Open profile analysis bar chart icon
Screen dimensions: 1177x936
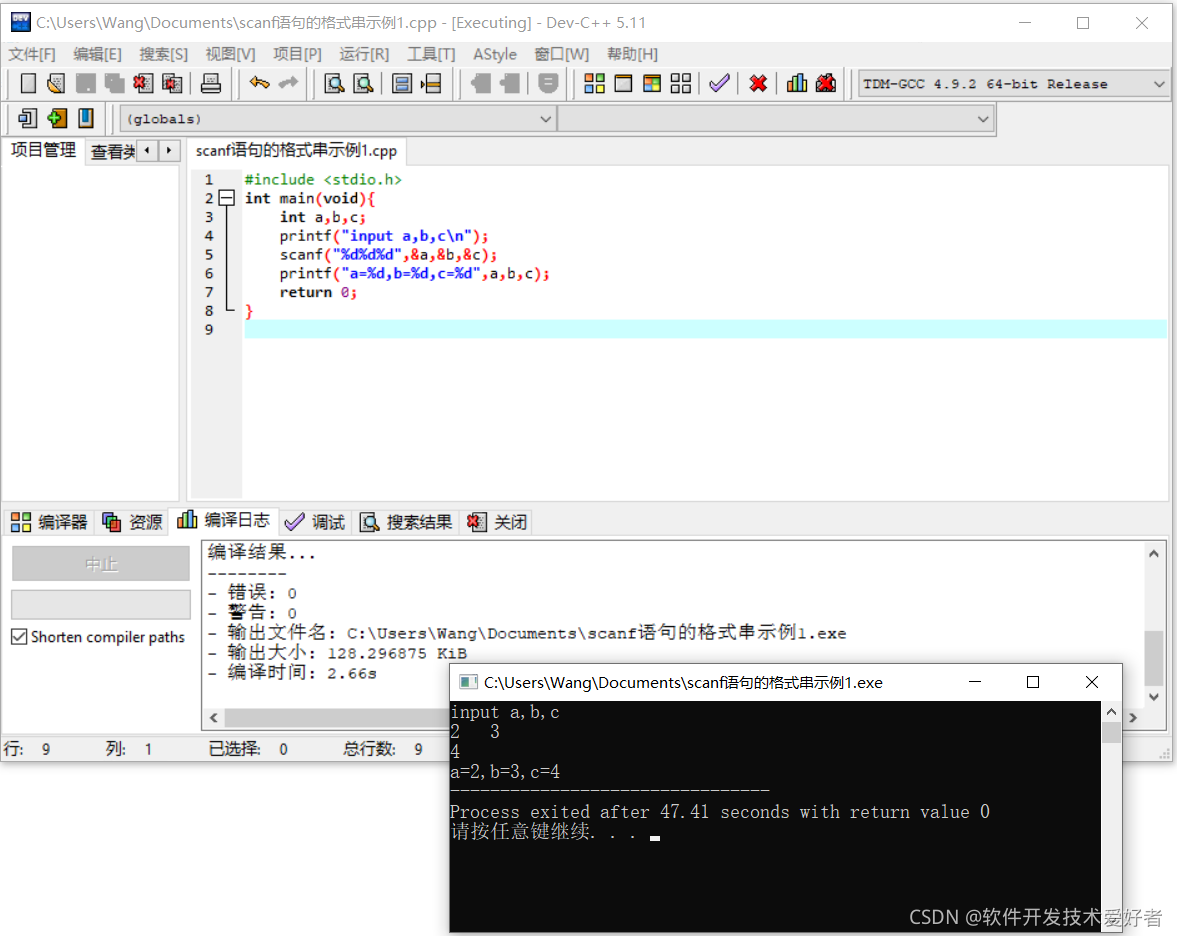[x=796, y=83]
